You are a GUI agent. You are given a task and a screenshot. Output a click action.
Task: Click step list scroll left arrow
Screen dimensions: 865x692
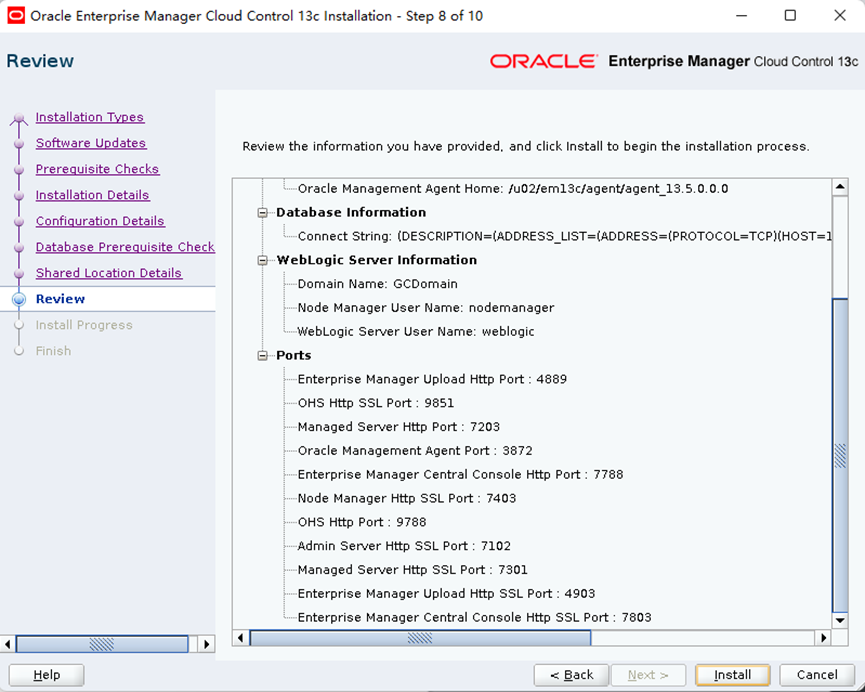coord(8,644)
